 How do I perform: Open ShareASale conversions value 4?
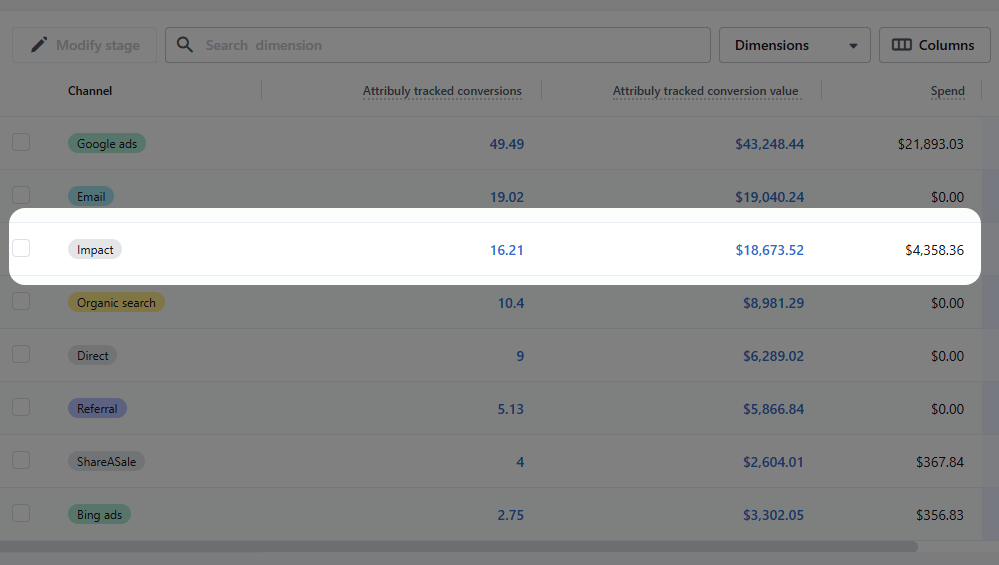pos(520,462)
